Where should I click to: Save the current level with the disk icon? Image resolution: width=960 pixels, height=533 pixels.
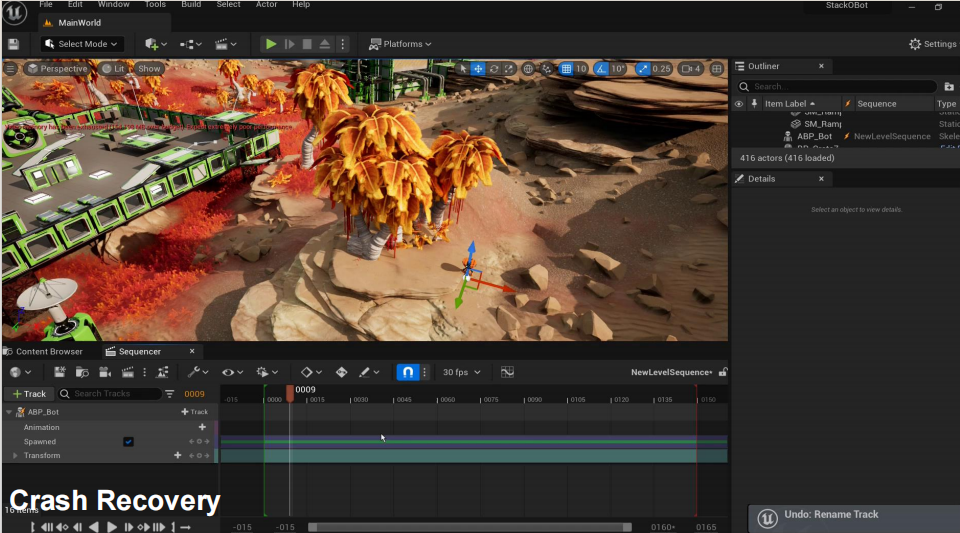(13, 44)
